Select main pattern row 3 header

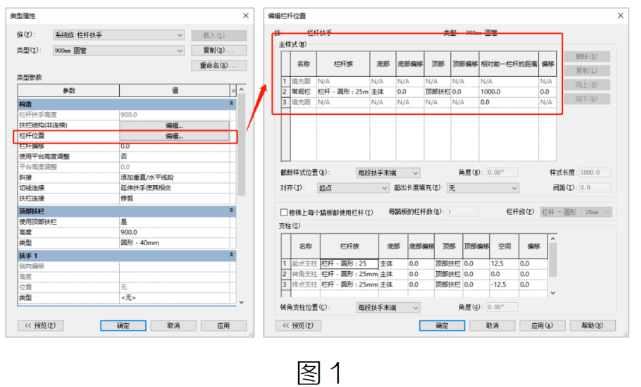[x=285, y=102]
